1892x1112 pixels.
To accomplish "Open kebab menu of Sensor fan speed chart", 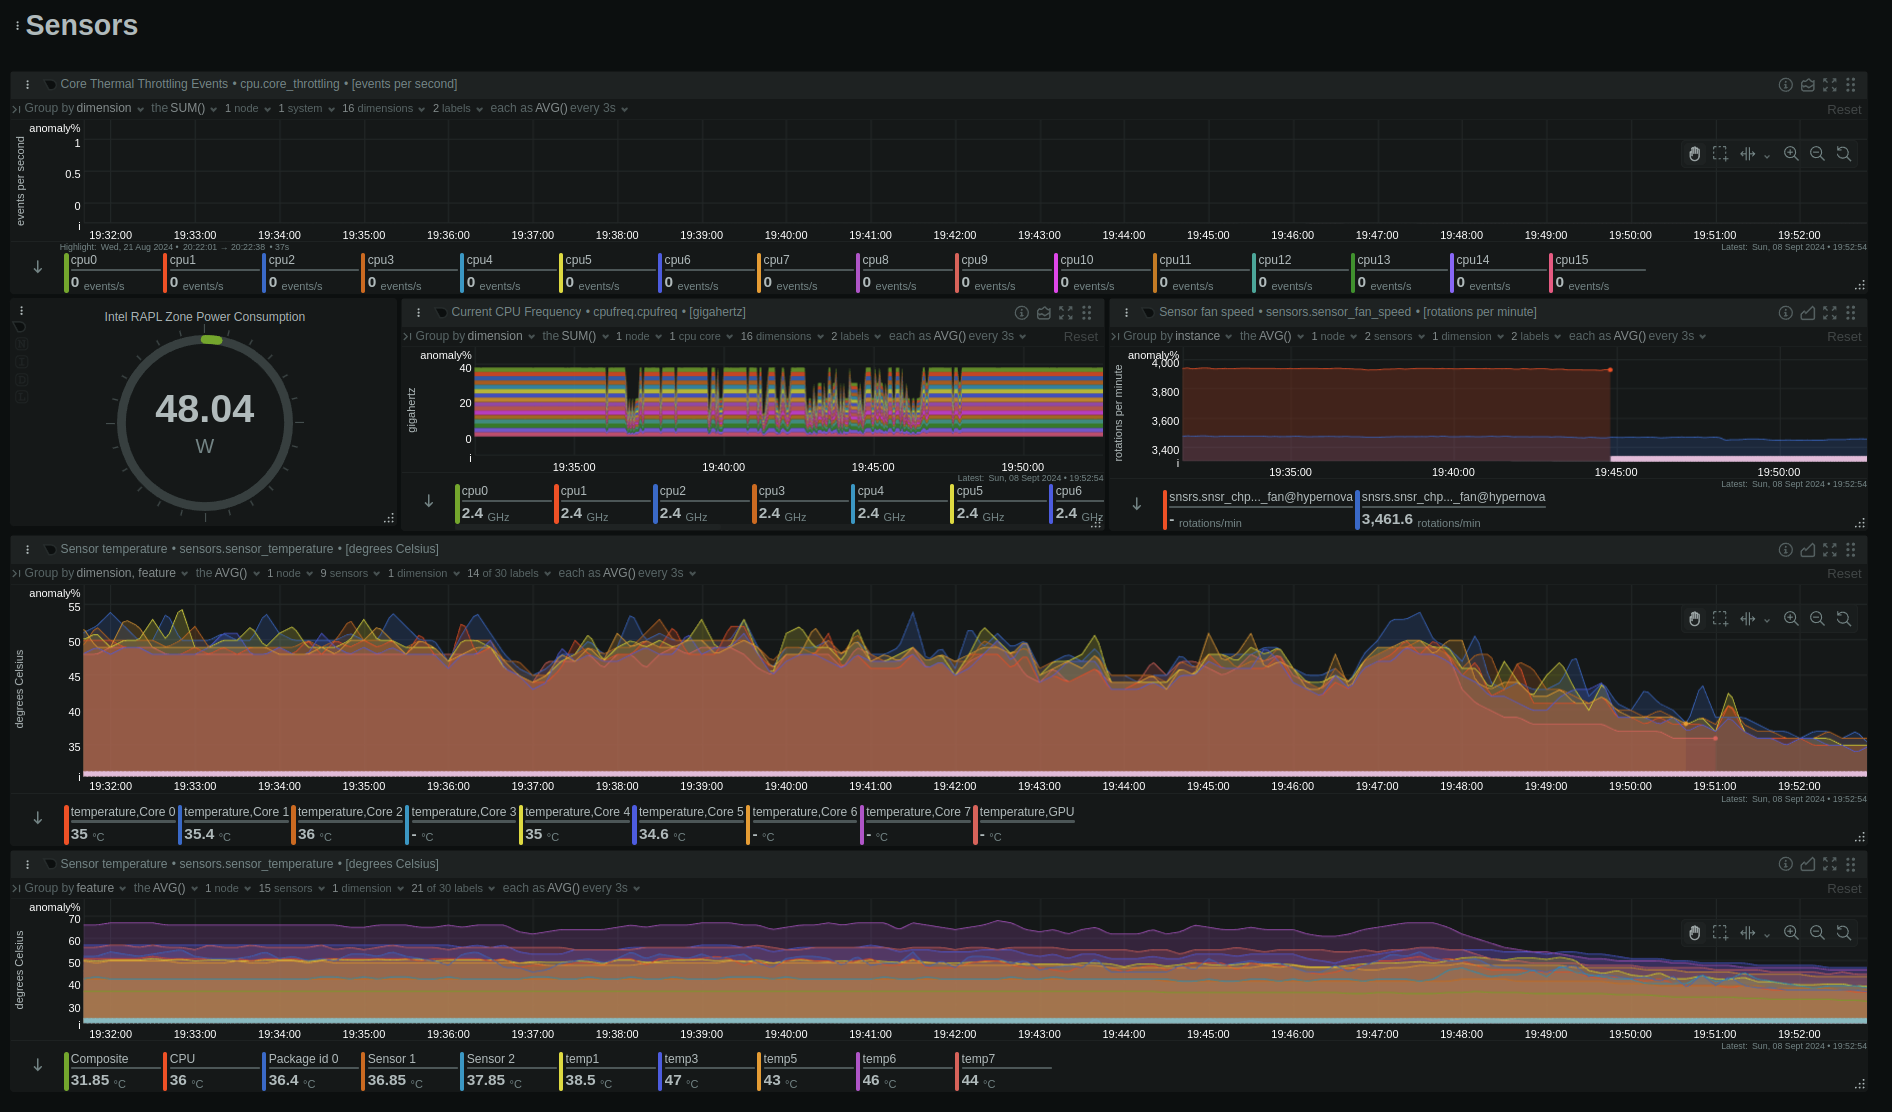I will coord(1126,313).
